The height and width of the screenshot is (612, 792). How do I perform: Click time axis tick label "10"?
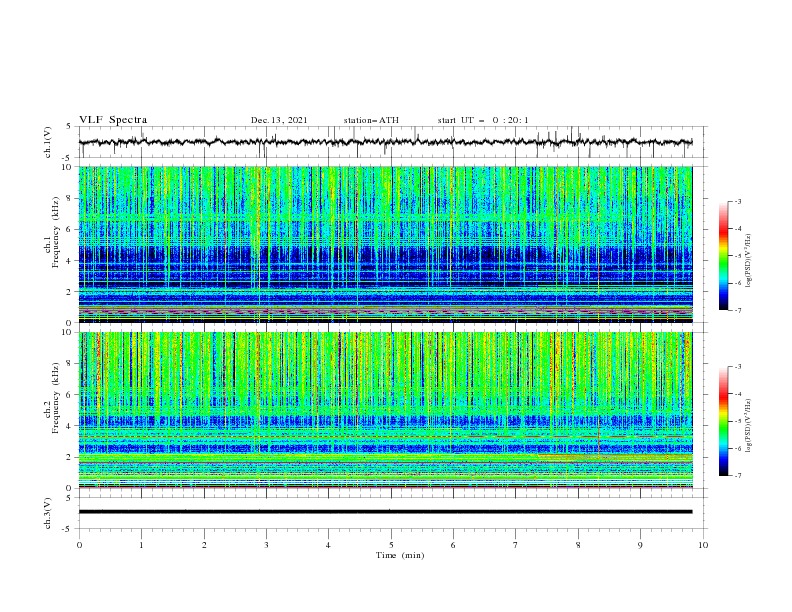[703, 545]
